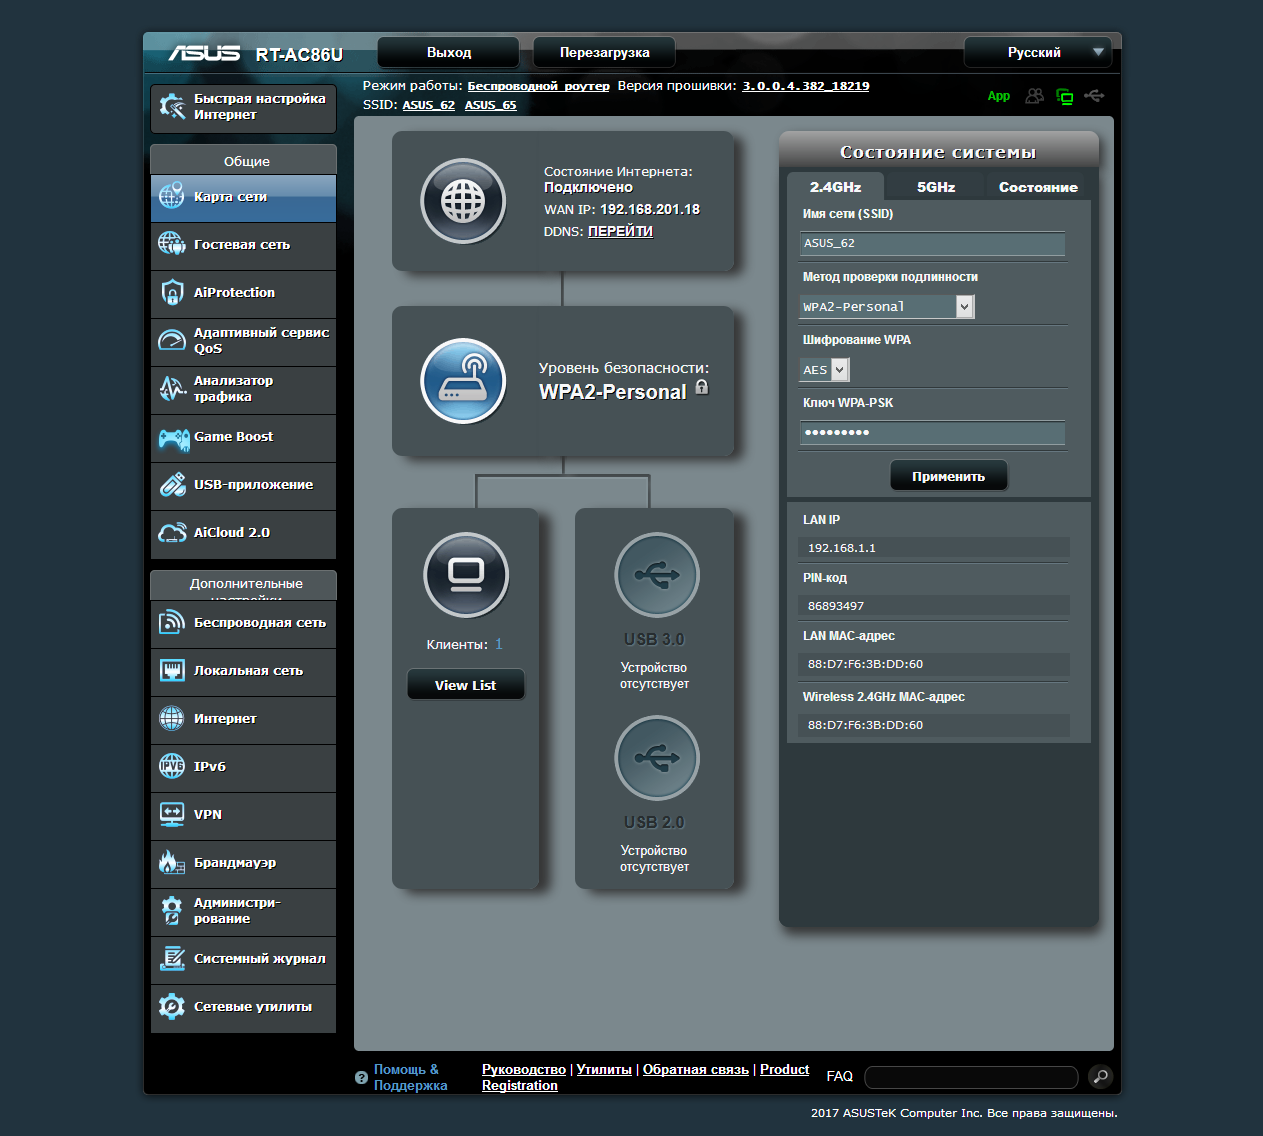Expand the AES WPA encryption dropdown

pos(824,370)
